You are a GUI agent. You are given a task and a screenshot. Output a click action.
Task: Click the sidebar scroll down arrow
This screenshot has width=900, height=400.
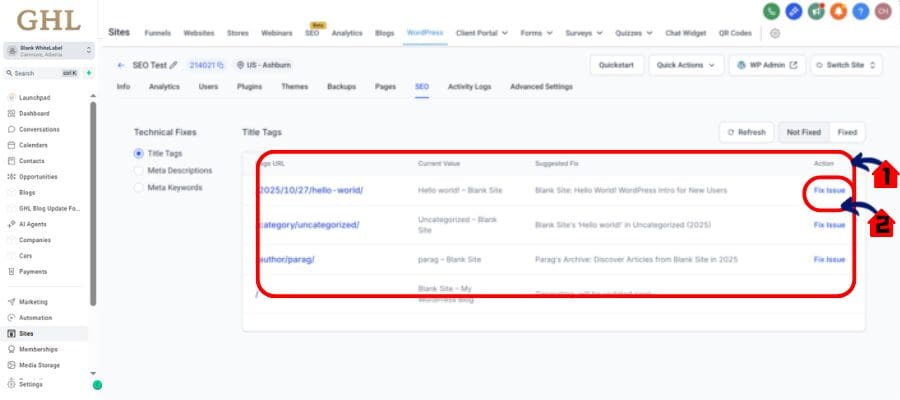tap(93, 374)
